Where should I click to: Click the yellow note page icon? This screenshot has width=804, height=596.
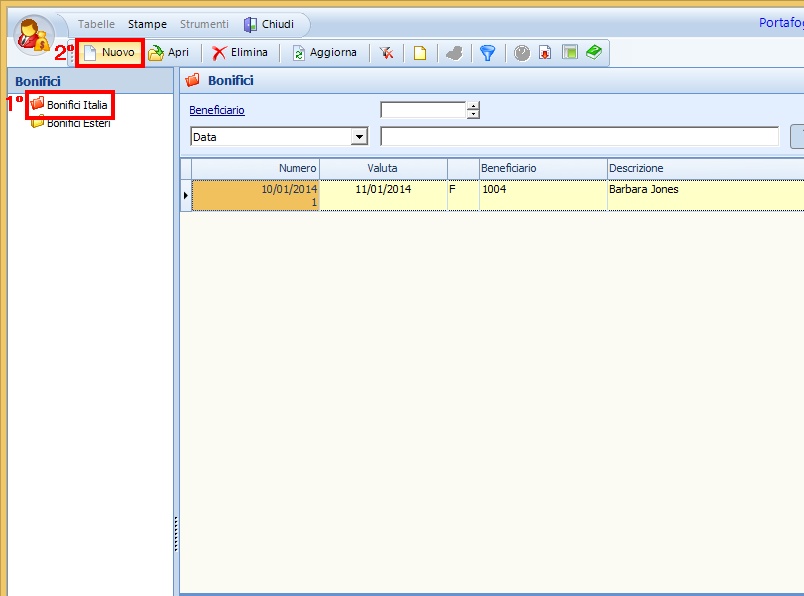pos(420,53)
